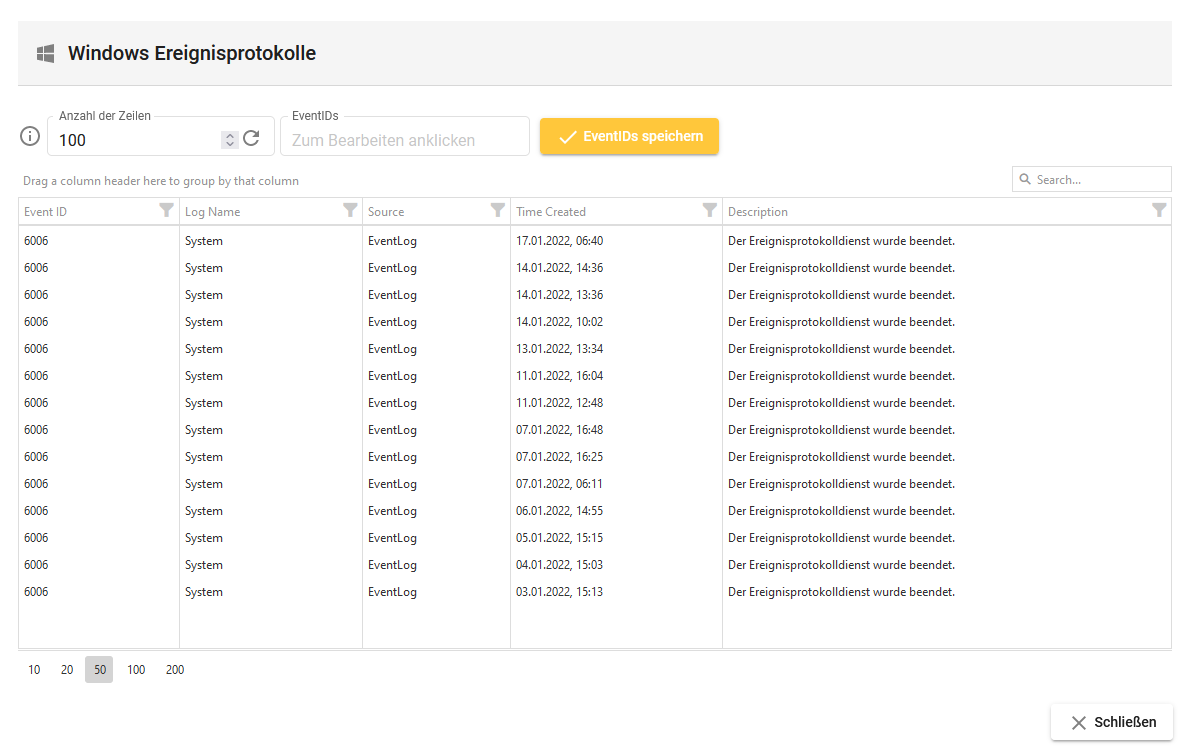Set page size to 20 rows
This screenshot has width=1190, height=750.
click(67, 670)
